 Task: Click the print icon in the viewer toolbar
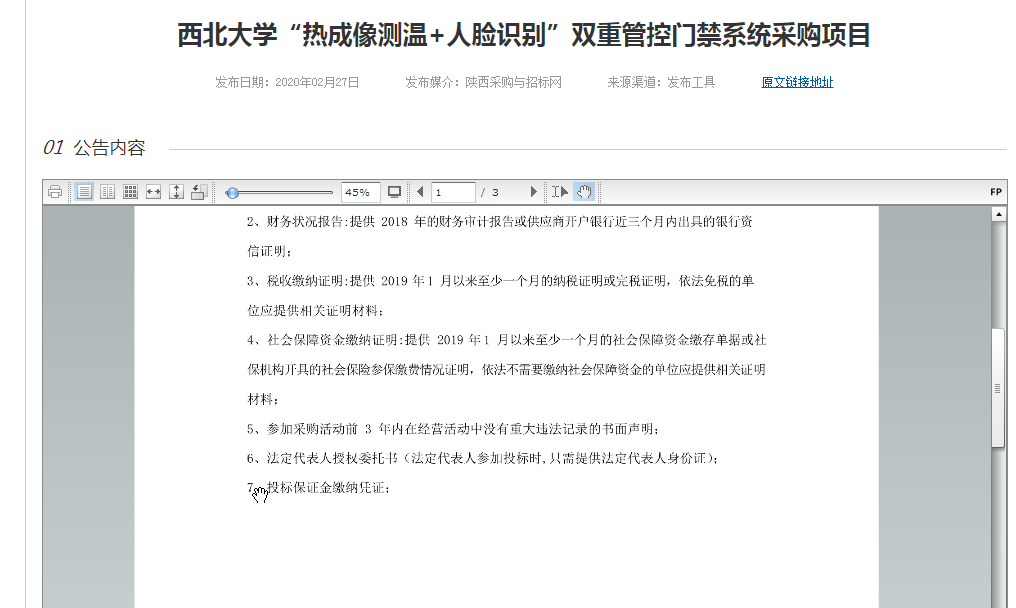coord(54,192)
